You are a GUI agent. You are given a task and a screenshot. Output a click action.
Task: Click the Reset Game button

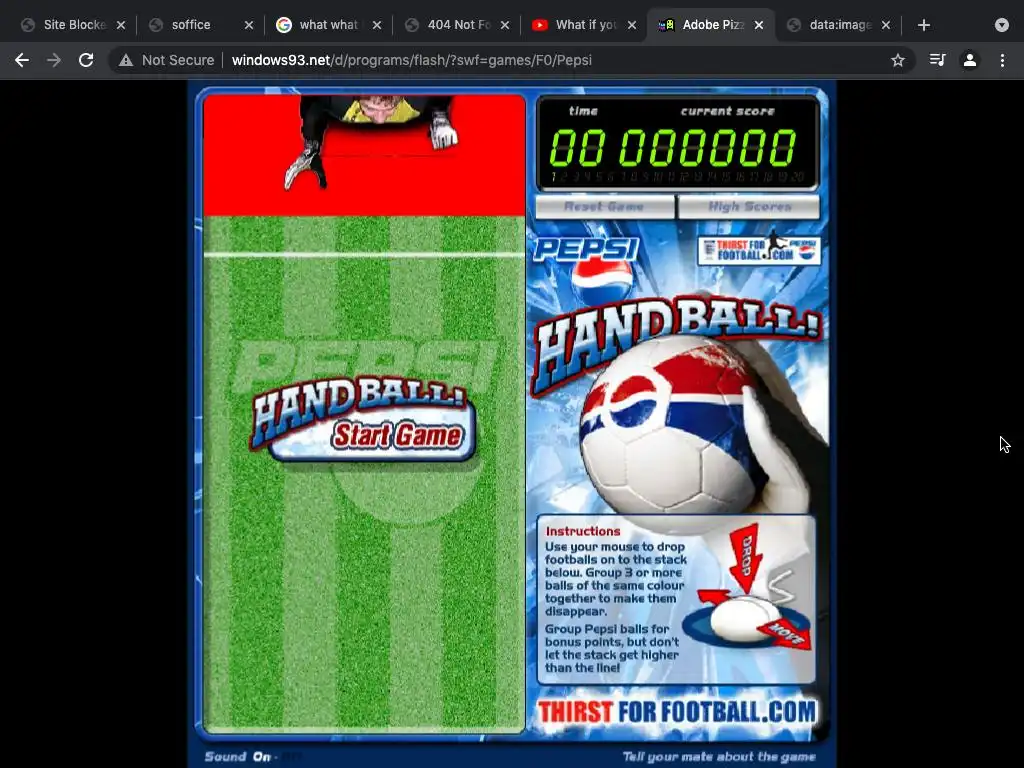(605, 206)
